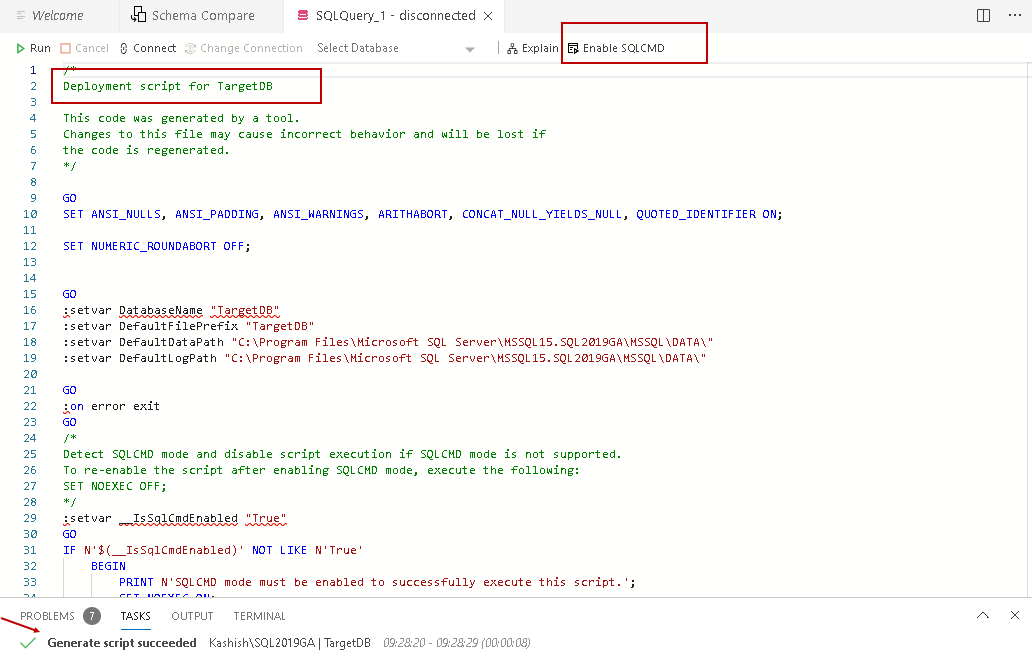Click the Kashish\SQL2019GA | TargetDB text
This screenshot has width=1032, height=655.
(290, 643)
